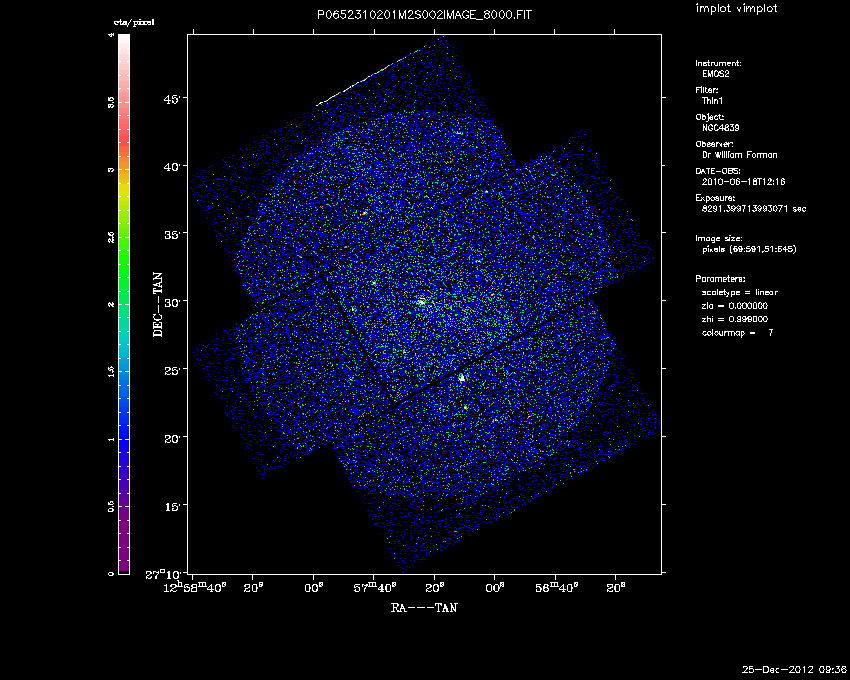
Task: Click the bright white source near DEC 25'
Action: 462,378
